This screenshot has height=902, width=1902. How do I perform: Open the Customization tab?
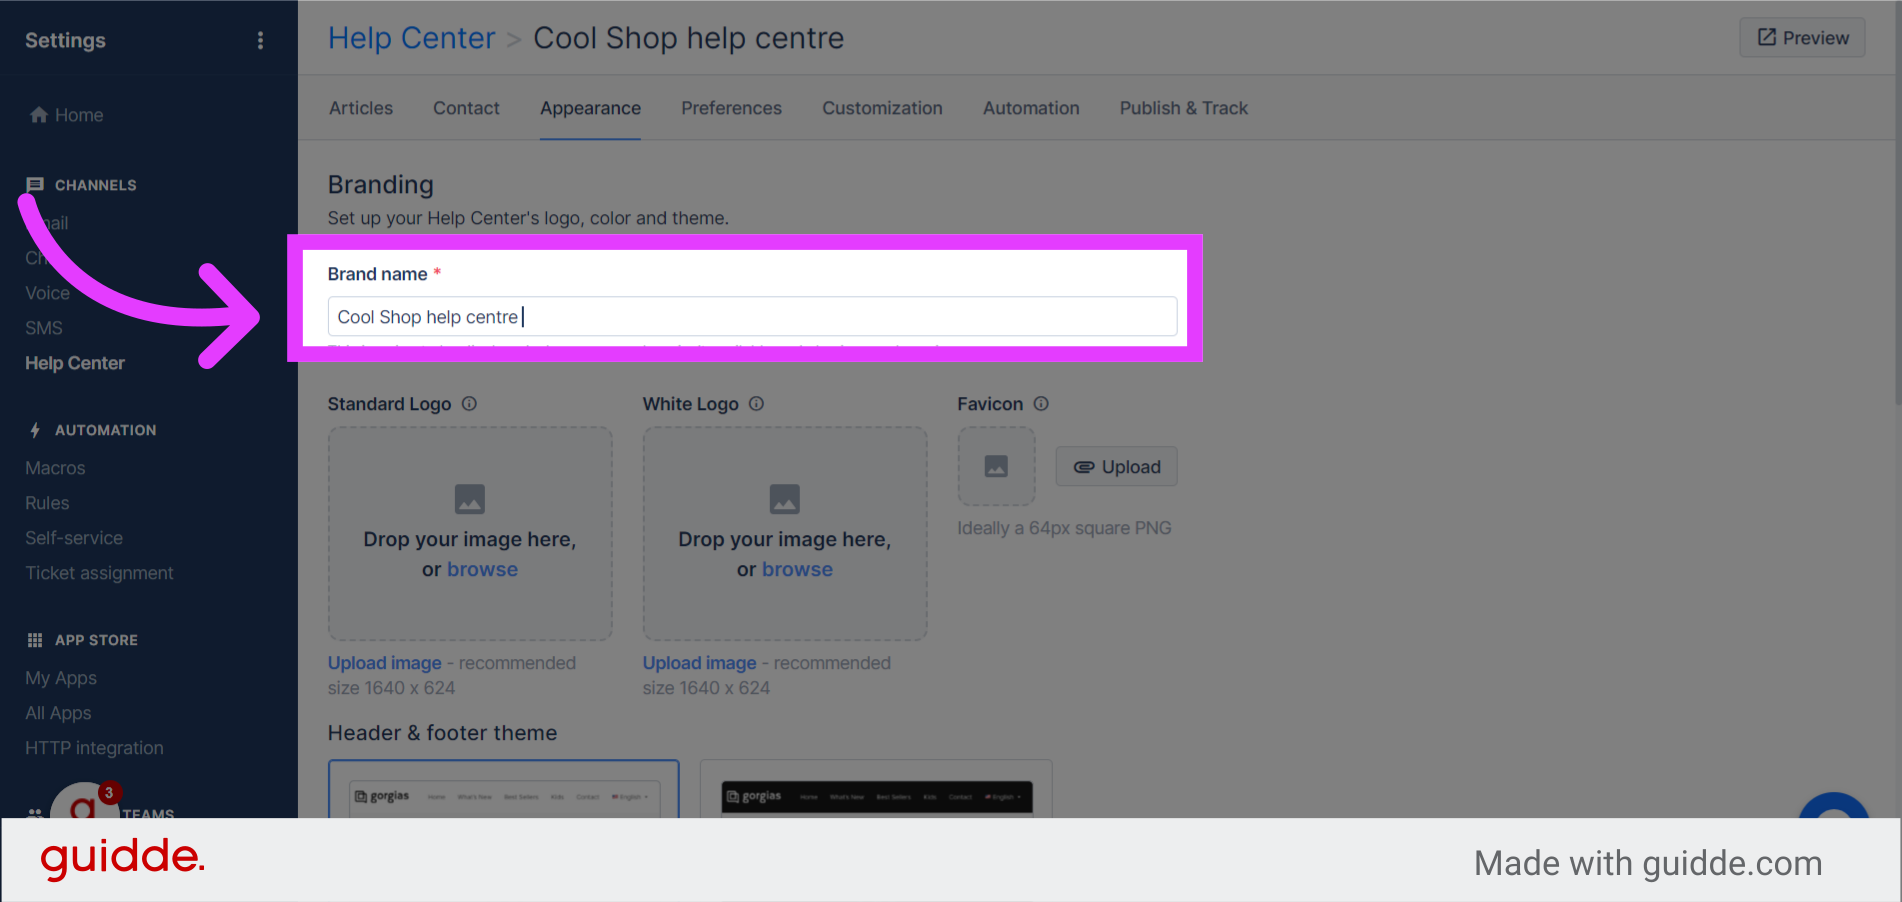tap(882, 108)
